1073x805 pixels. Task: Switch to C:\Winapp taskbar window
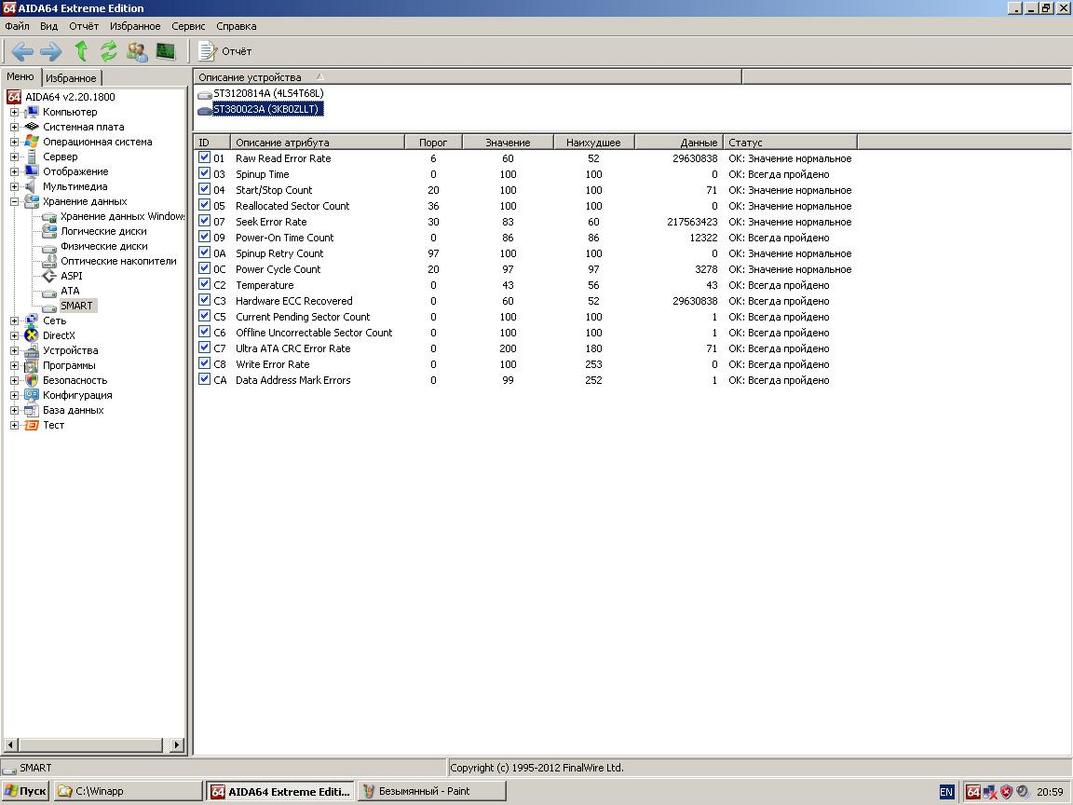point(129,791)
